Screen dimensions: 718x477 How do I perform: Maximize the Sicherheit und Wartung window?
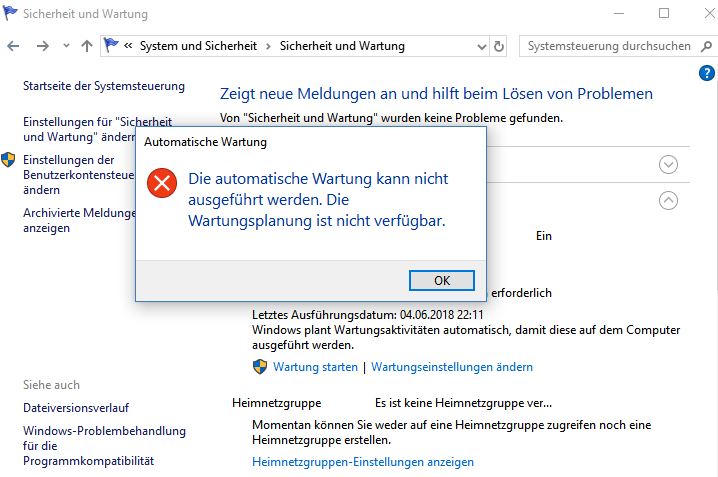(x=664, y=13)
